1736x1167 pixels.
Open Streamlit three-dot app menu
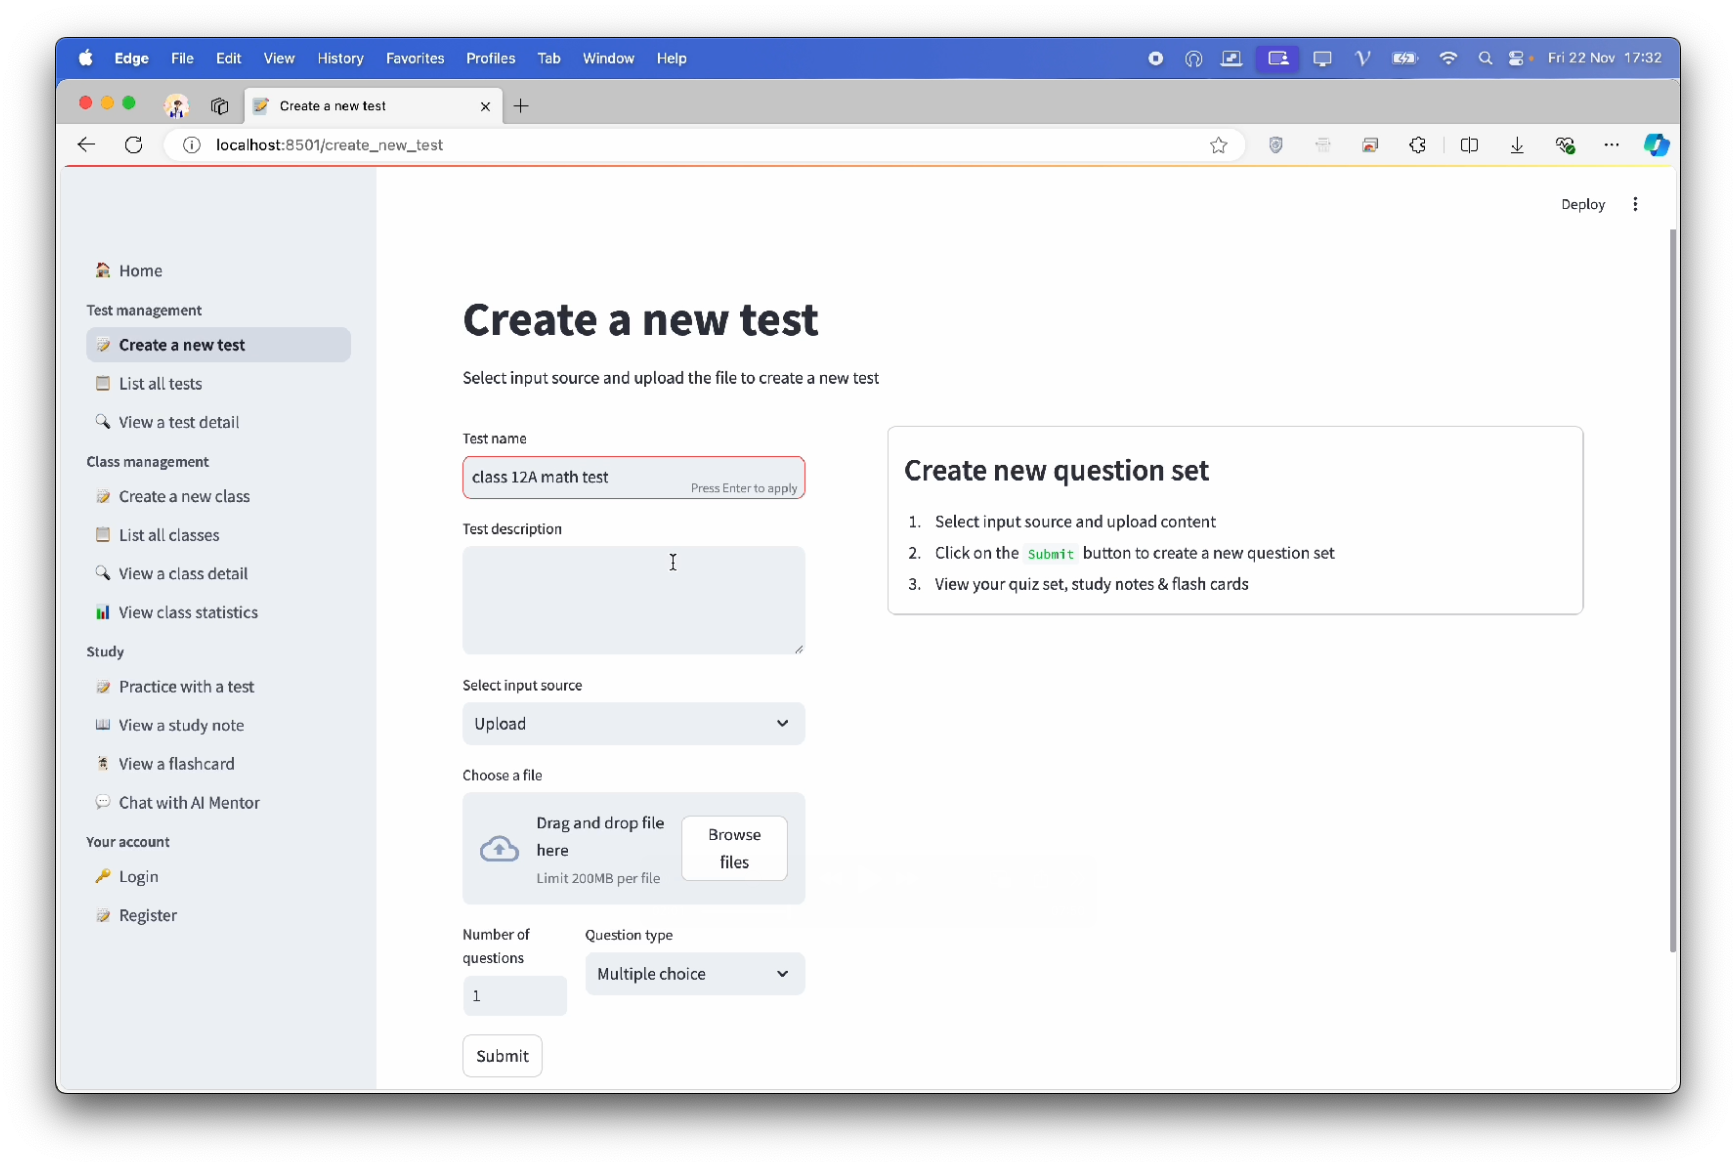1635,204
